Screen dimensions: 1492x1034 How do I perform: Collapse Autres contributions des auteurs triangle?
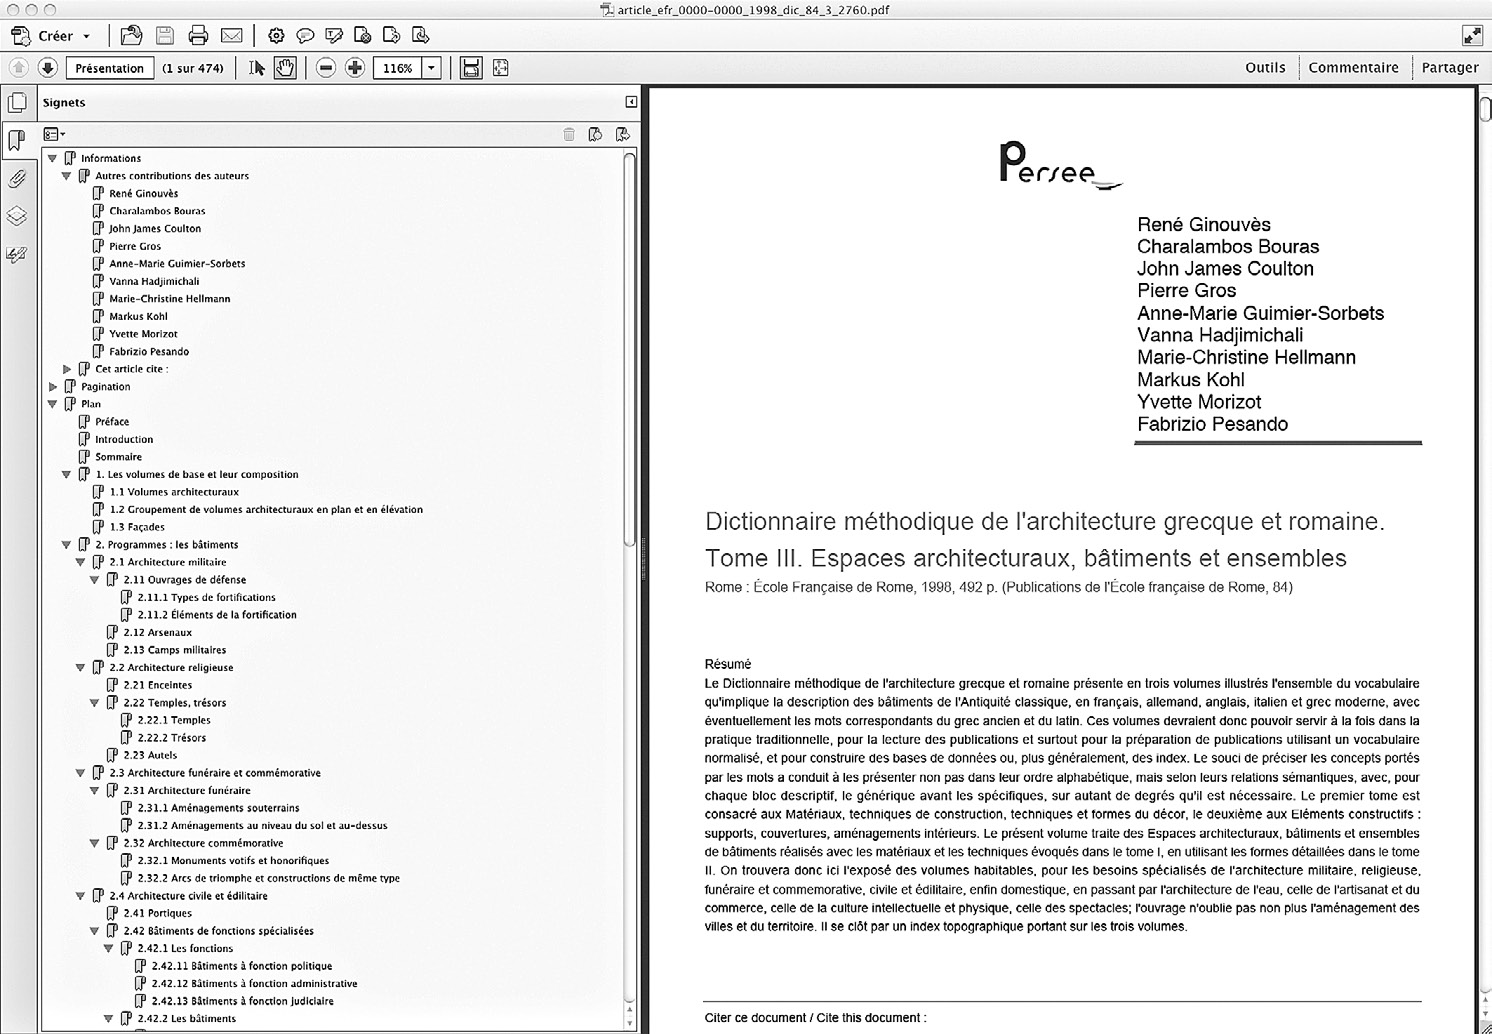click(x=66, y=176)
